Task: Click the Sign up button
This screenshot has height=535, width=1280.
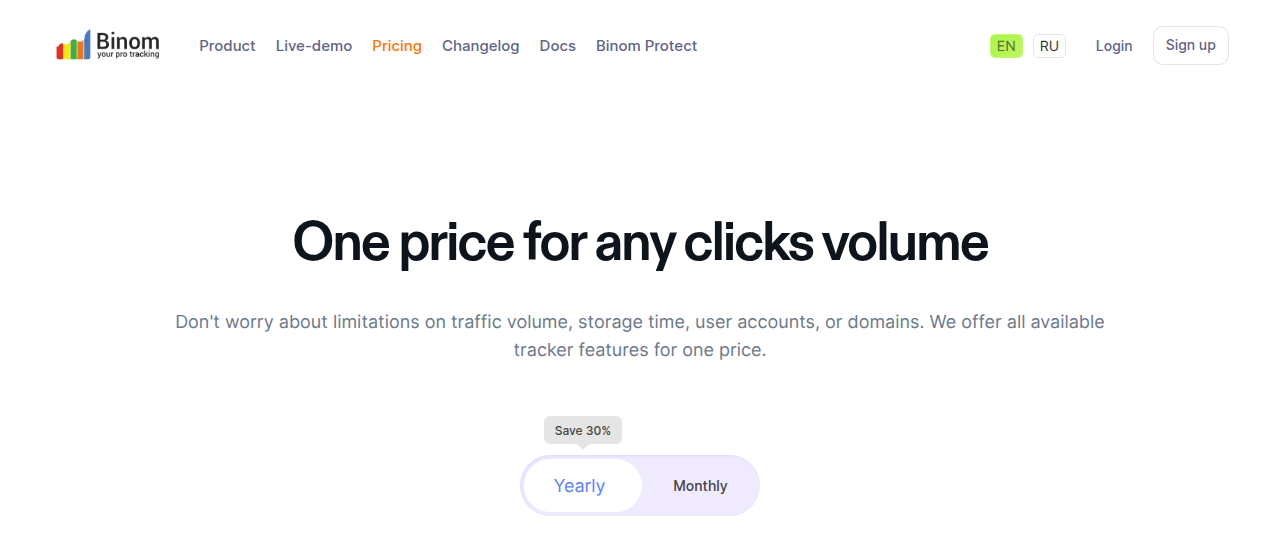Action: [1191, 45]
